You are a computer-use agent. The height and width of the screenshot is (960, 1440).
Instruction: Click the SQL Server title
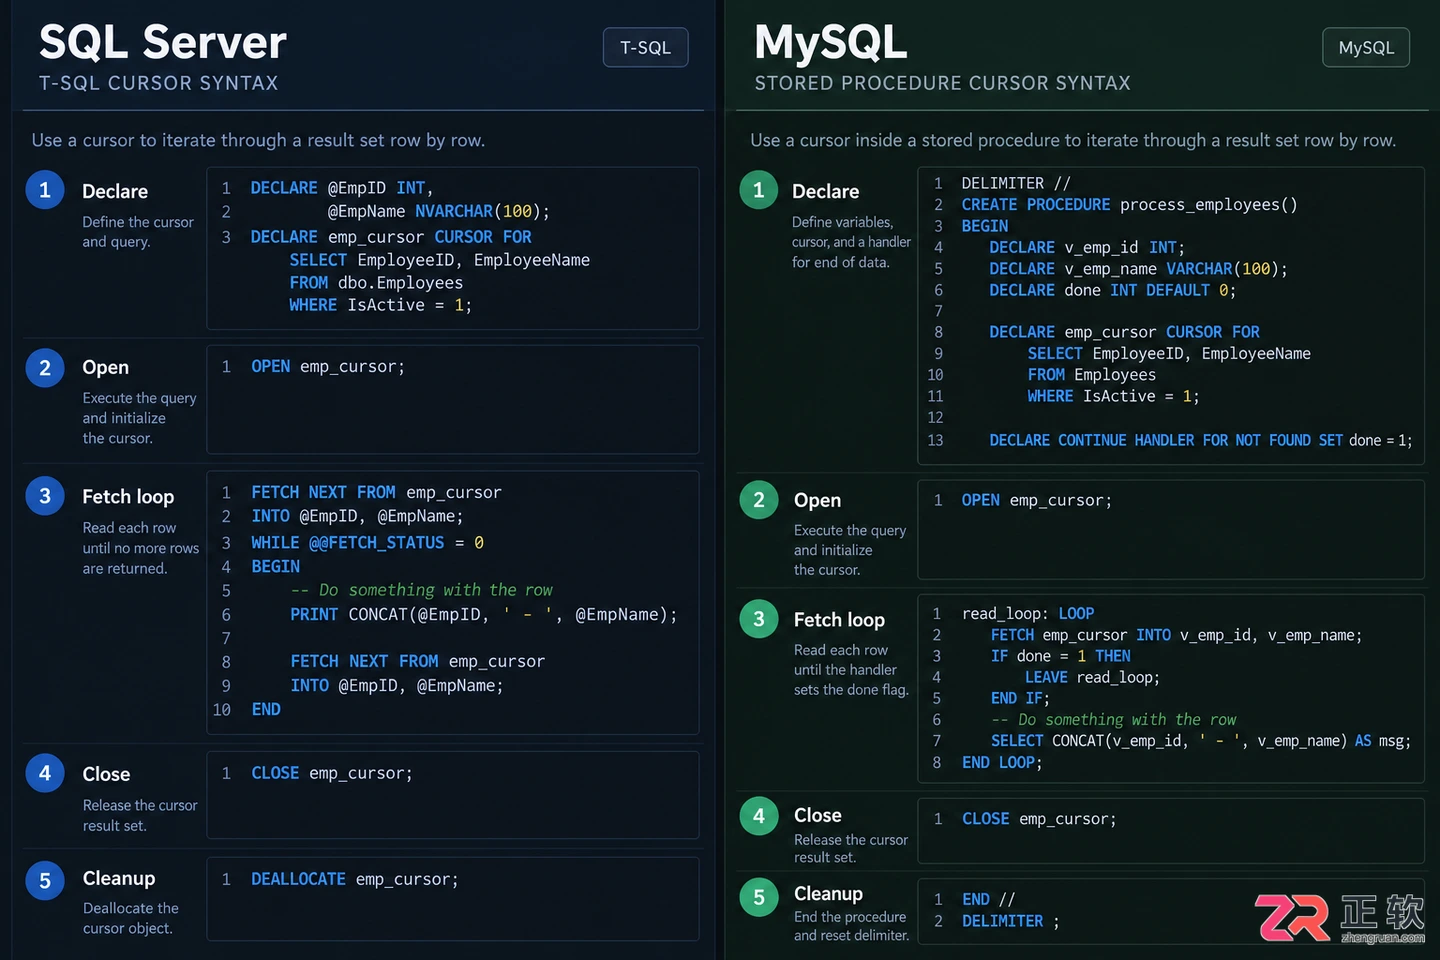click(x=163, y=43)
